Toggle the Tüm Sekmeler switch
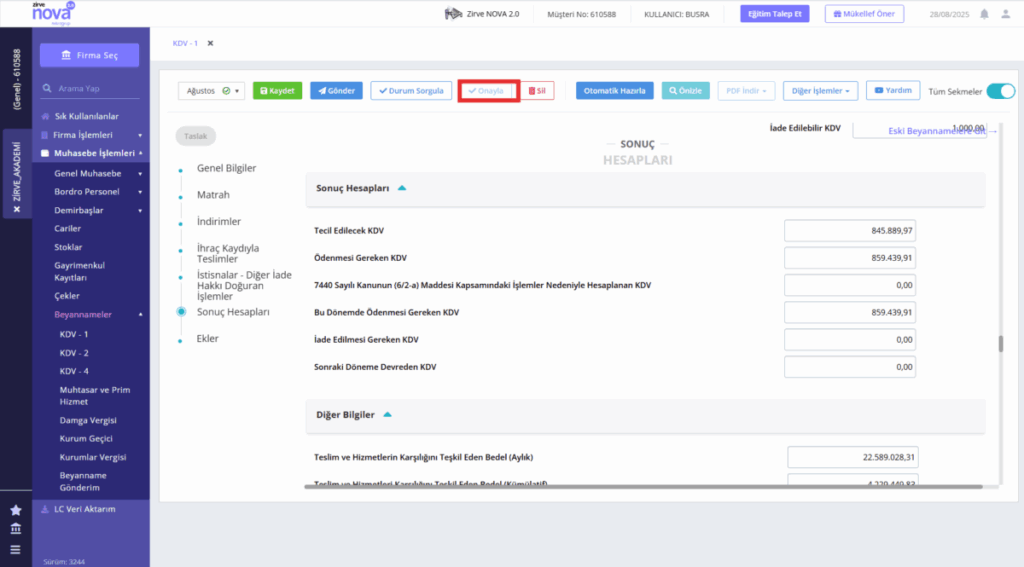This screenshot has height=567, width=1024. pos(1000,91)
